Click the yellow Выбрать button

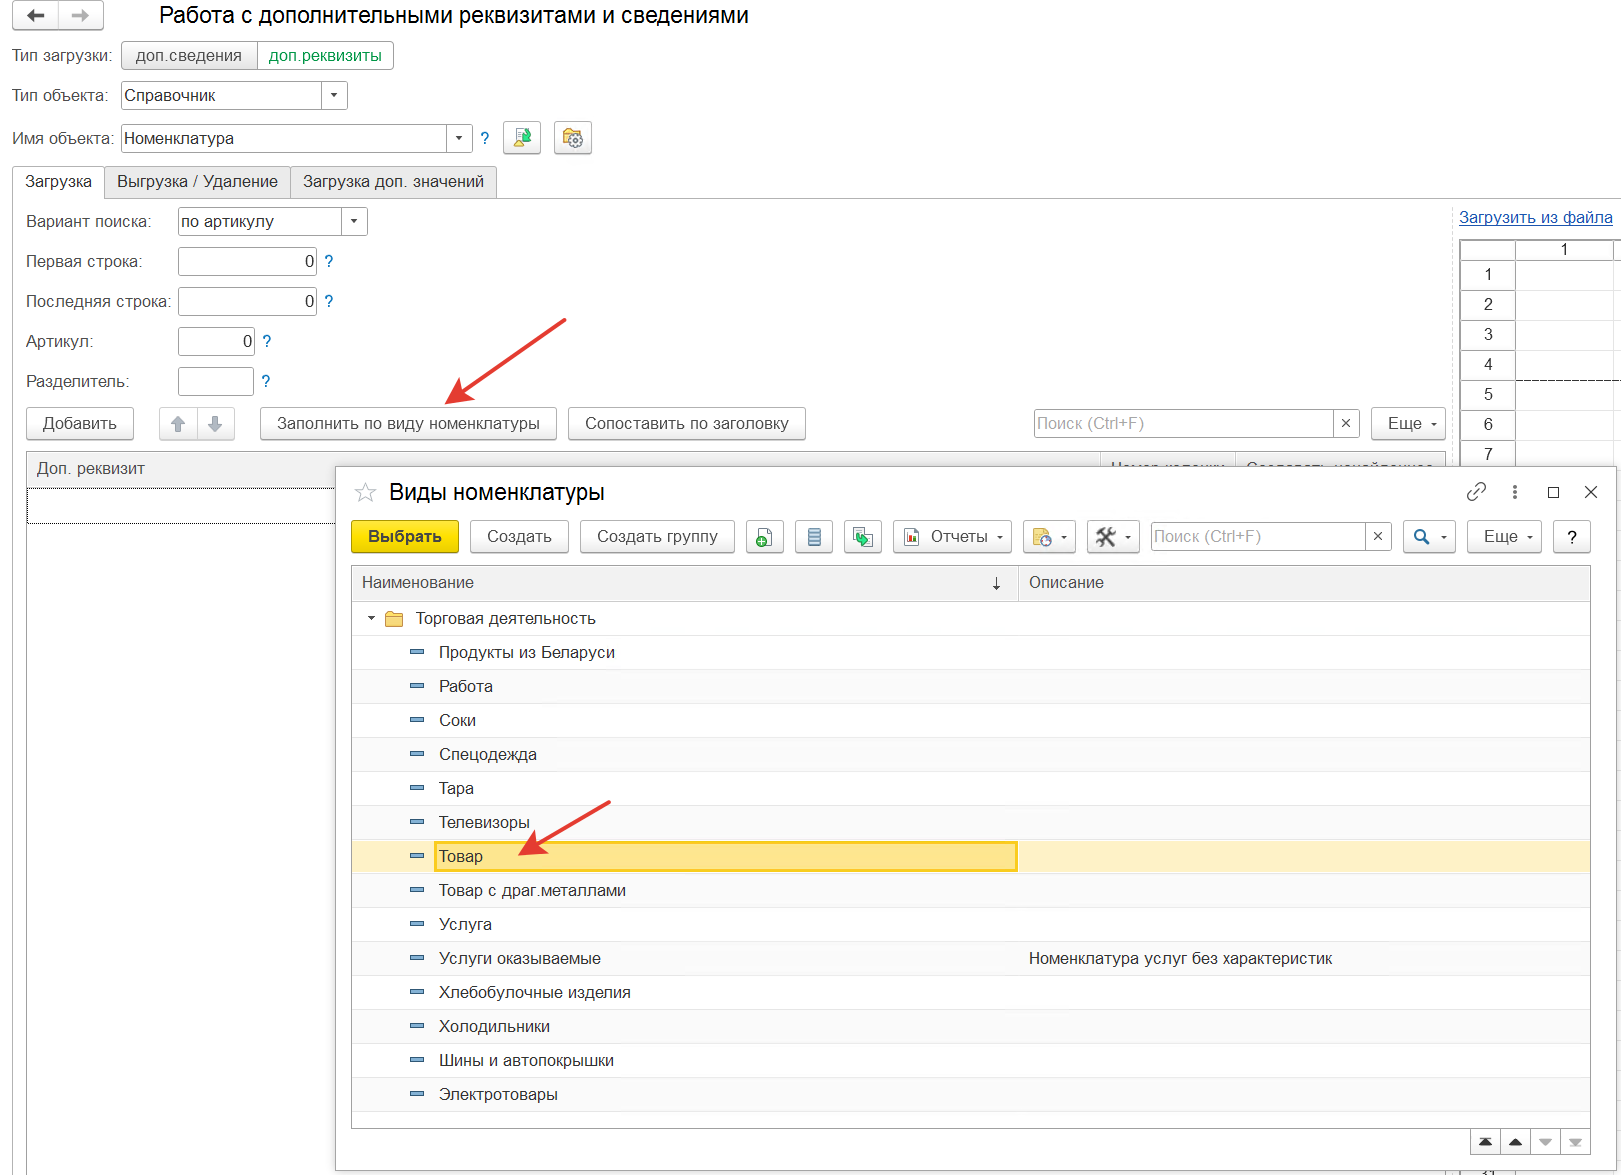[x=405, y=537]
